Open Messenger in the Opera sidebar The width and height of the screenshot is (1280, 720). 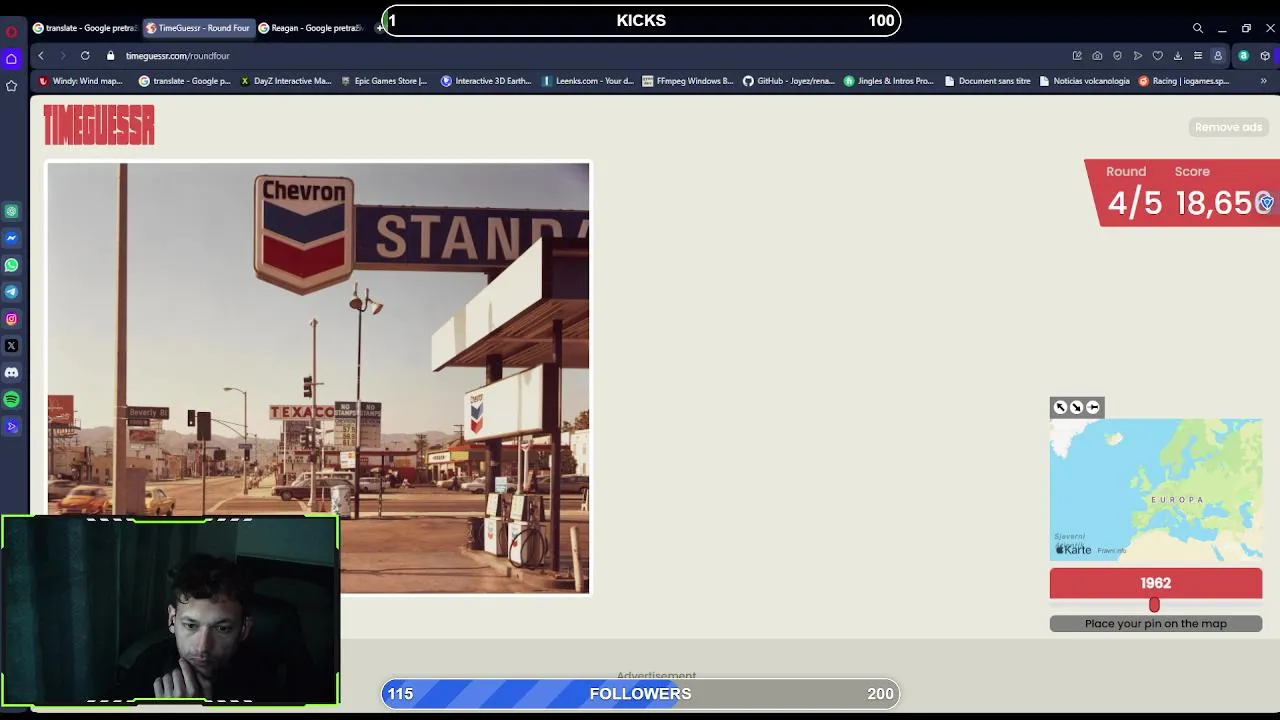tap(12, 238)
